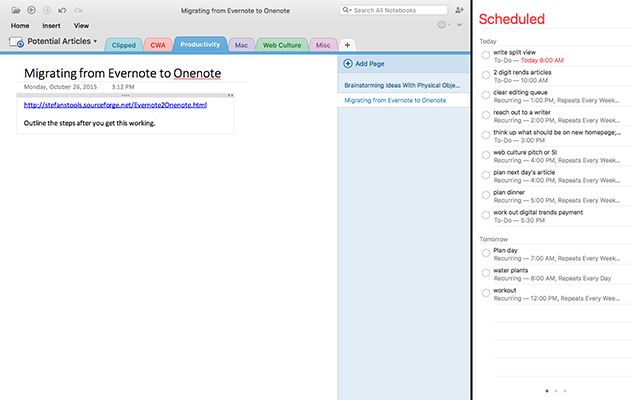The width and height of the screenshot is (640, 400).
Task: Switch to the Mac section tab
Action: point(241,45)
